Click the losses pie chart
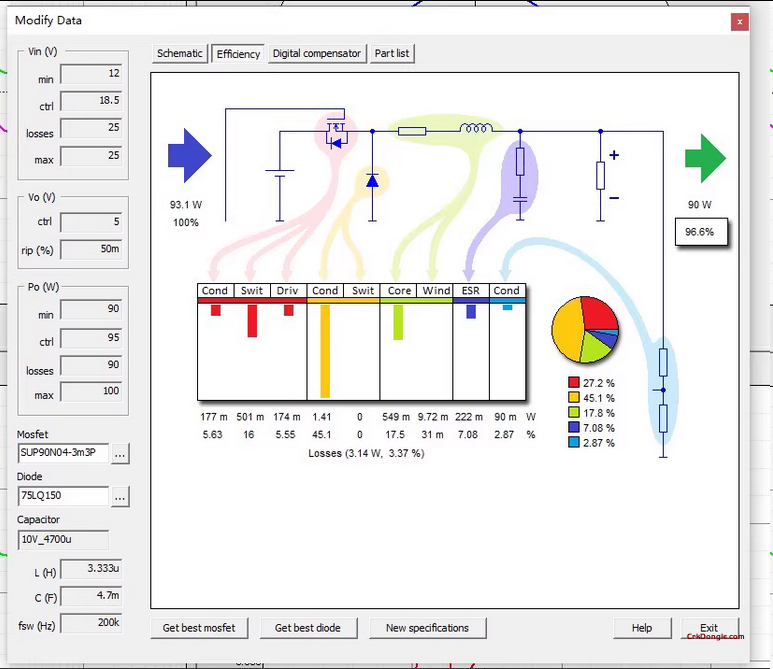 pos(586,329)
